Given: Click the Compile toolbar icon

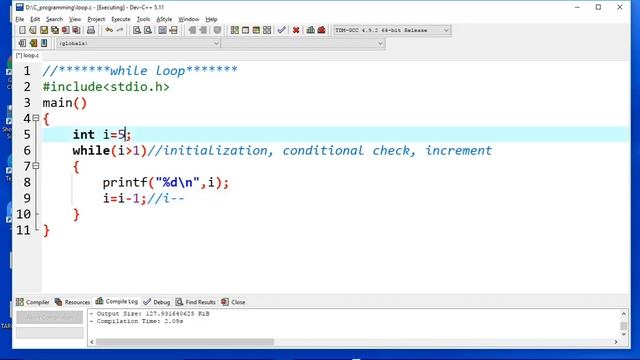Looking at the screenshot, I should pos(234,30).
